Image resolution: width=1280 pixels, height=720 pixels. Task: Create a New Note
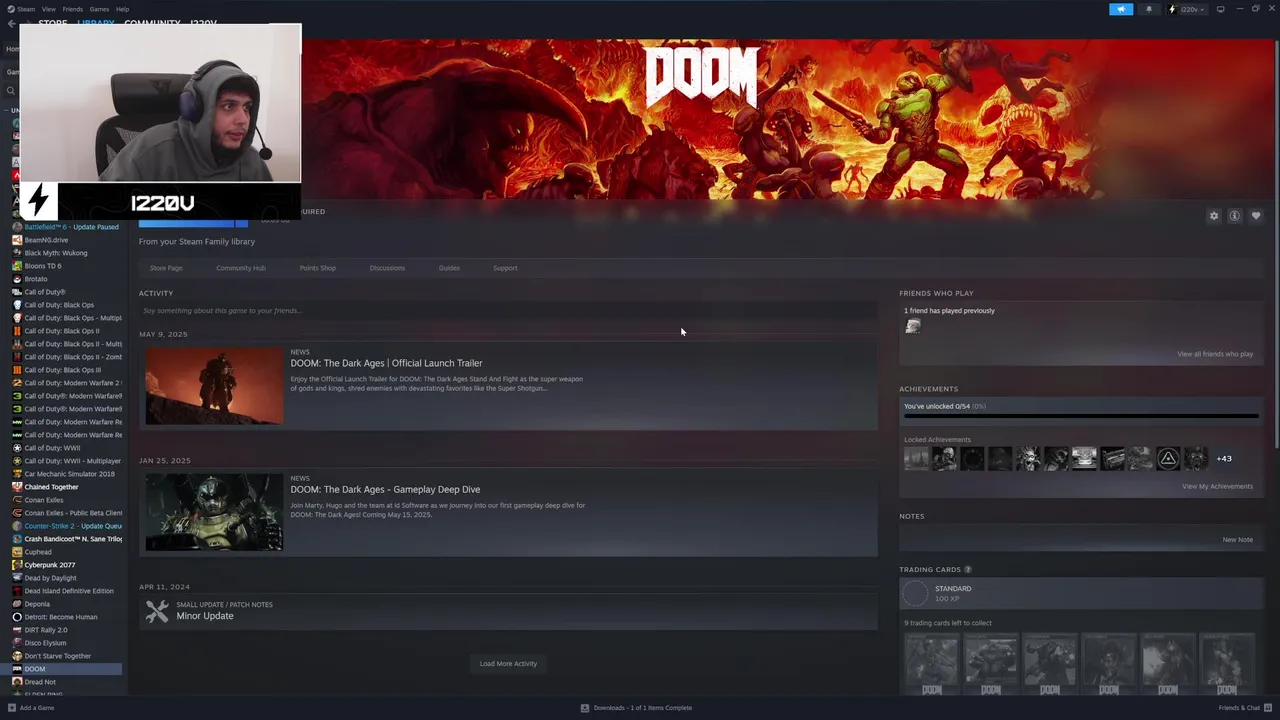coord(1237,540)
